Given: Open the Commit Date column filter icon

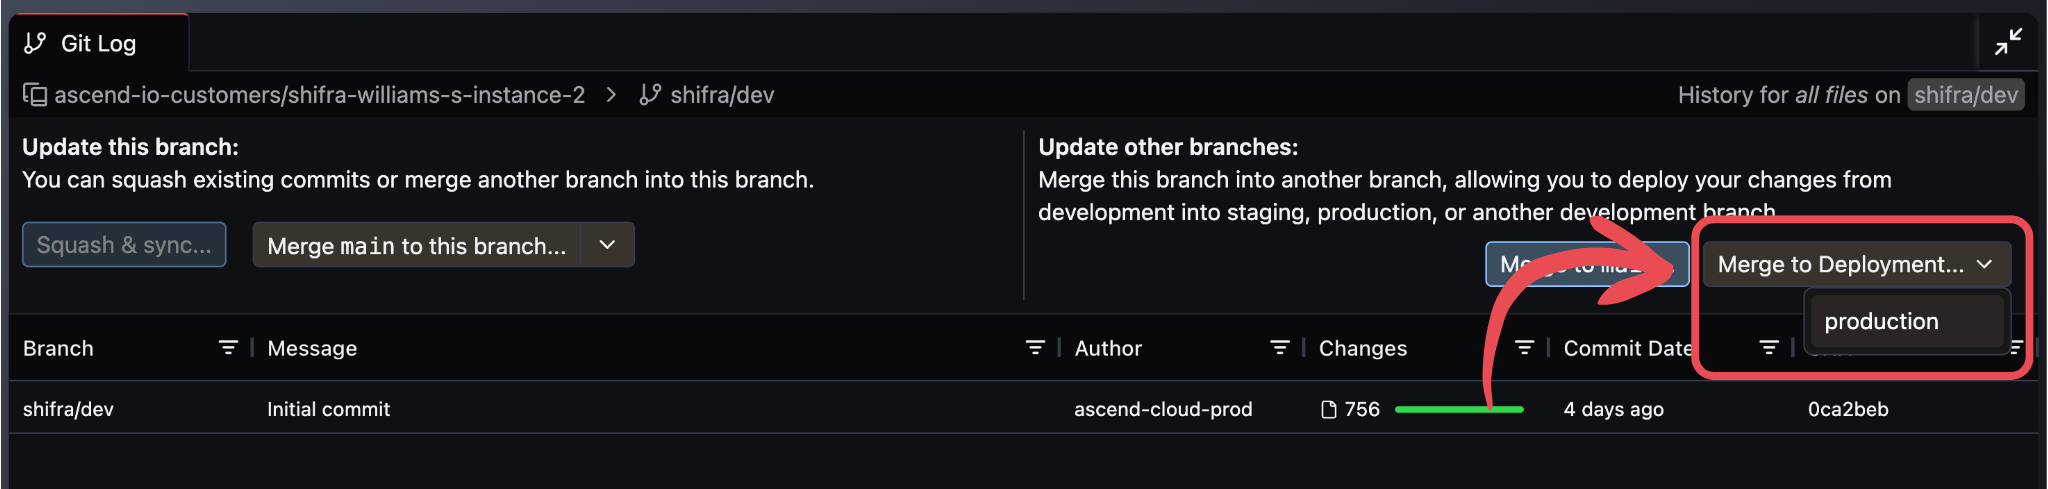Looking at the screenshot, I should pos(1768,348).
